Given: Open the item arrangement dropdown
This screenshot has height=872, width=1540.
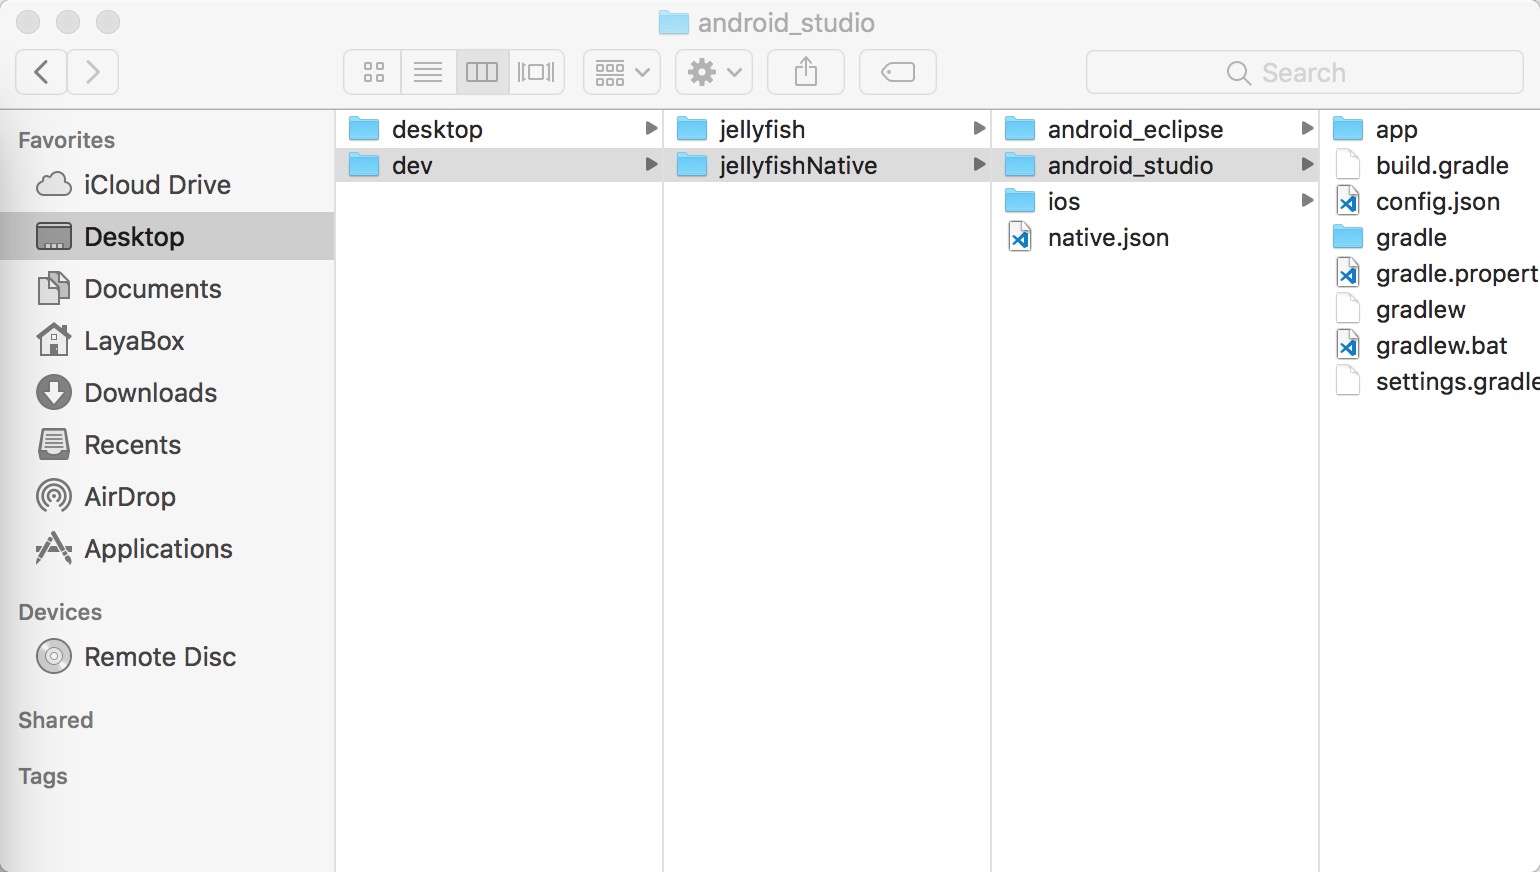Looking at the screenshot, I should coord(621,72).
